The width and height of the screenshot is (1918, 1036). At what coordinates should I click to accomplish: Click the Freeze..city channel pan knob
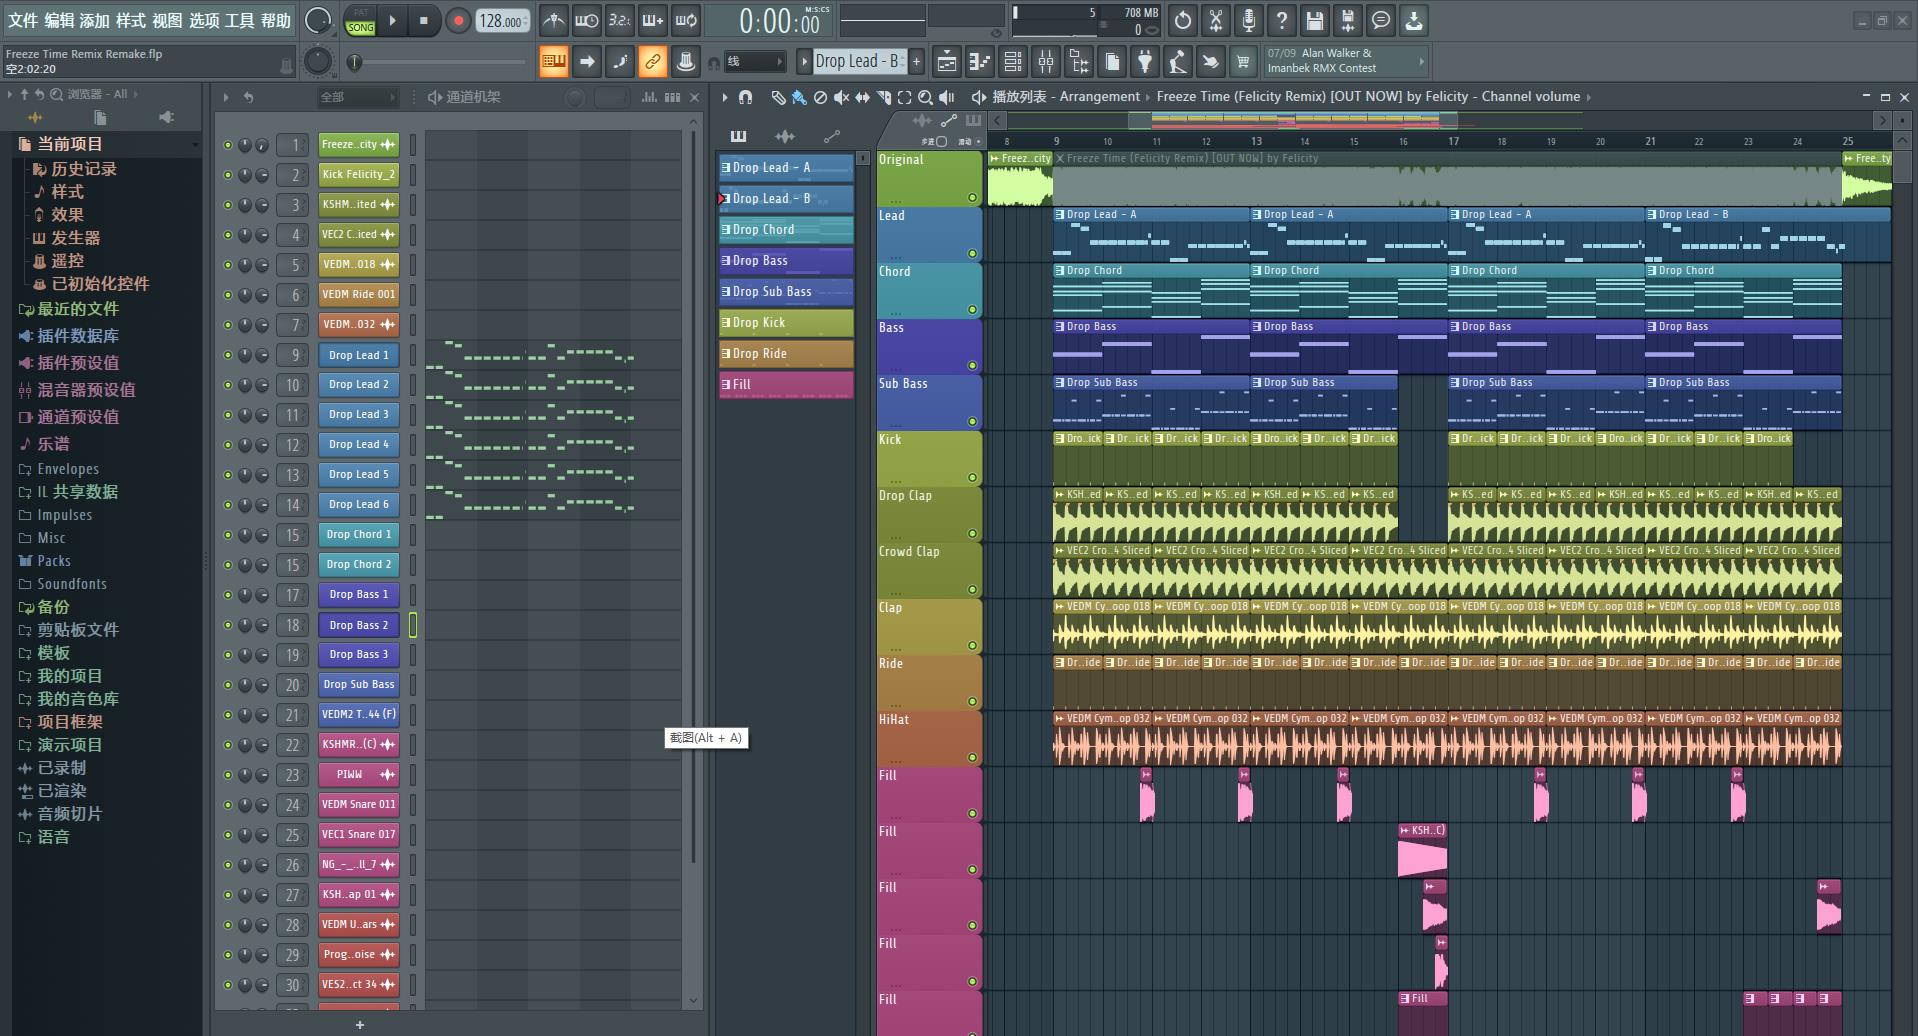pyautogui.click(x=245, y=145)
